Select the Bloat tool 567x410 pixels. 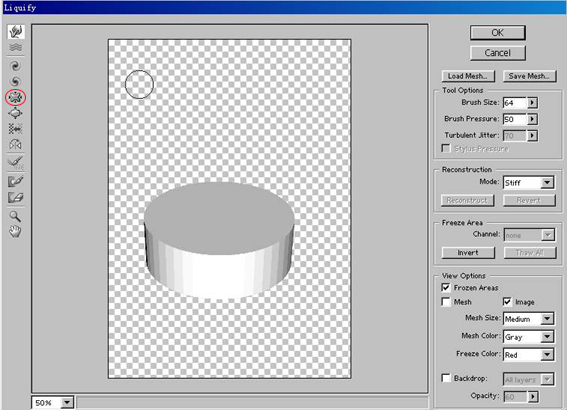pyautogui.click(x=15, y=113)
